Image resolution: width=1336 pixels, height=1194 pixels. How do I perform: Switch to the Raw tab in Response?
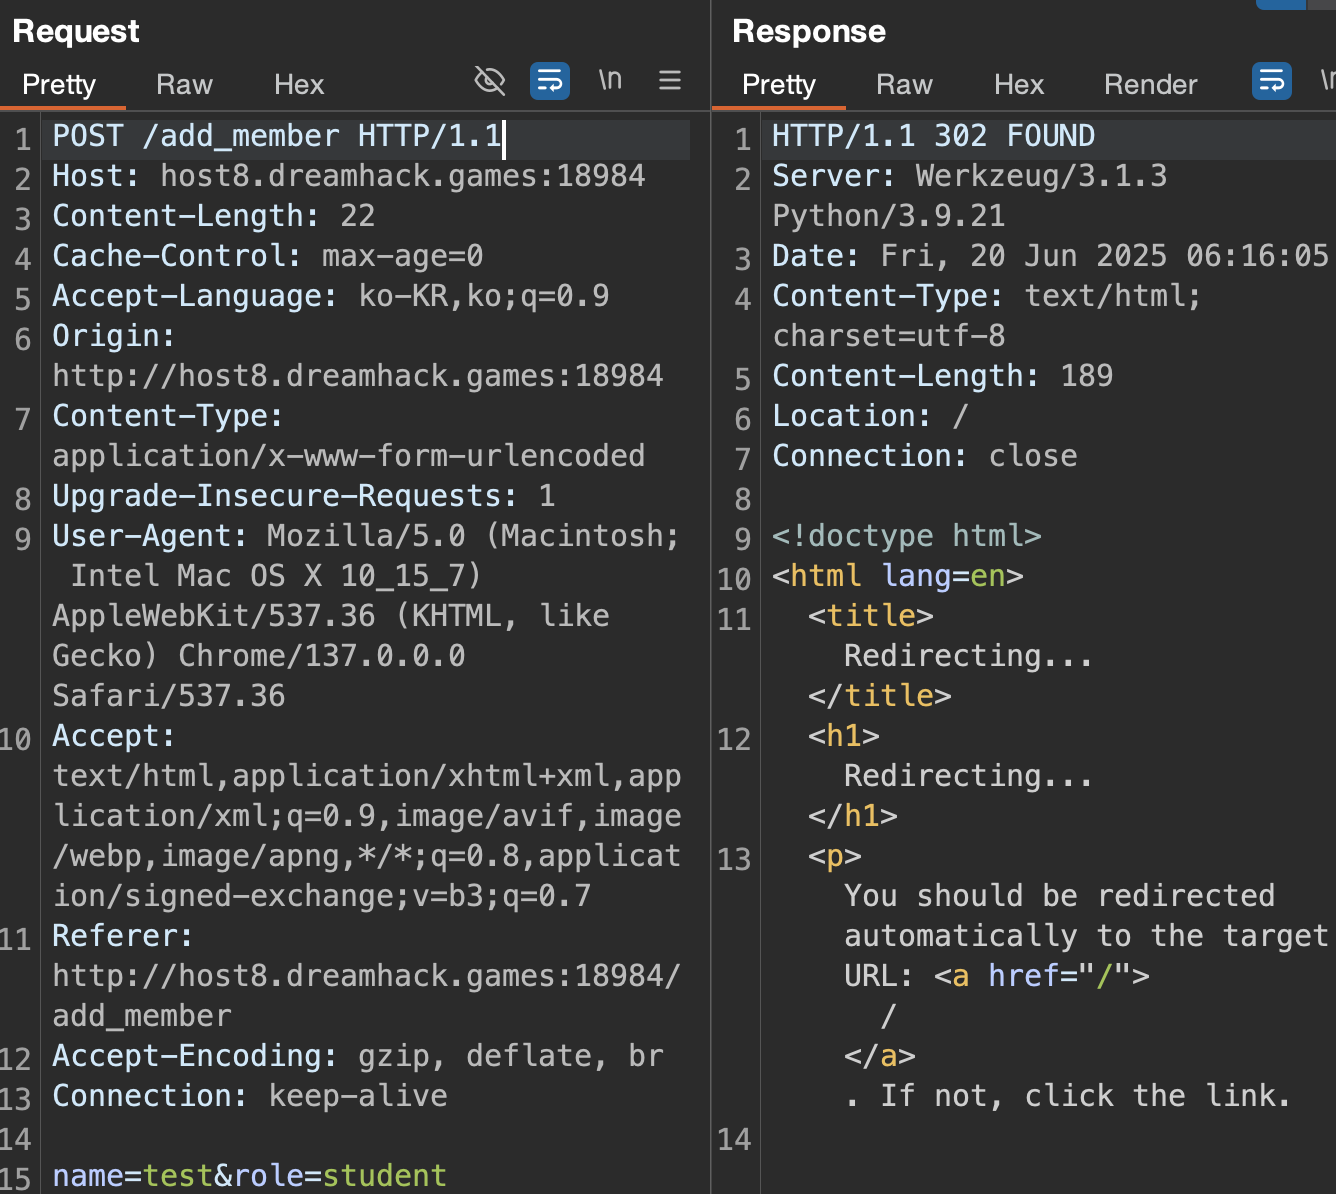(904, 84)
